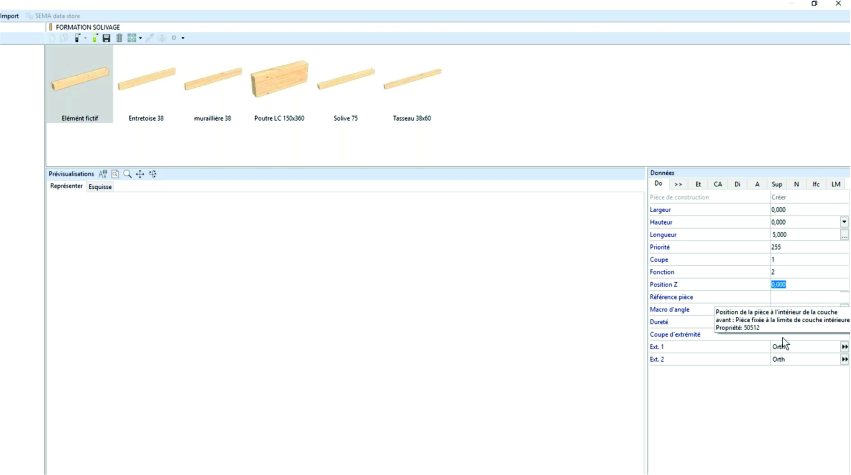This screenshot has height=475, width=851.
Task: Open the Longueur ellipsis button
Action: pos(844,235)
